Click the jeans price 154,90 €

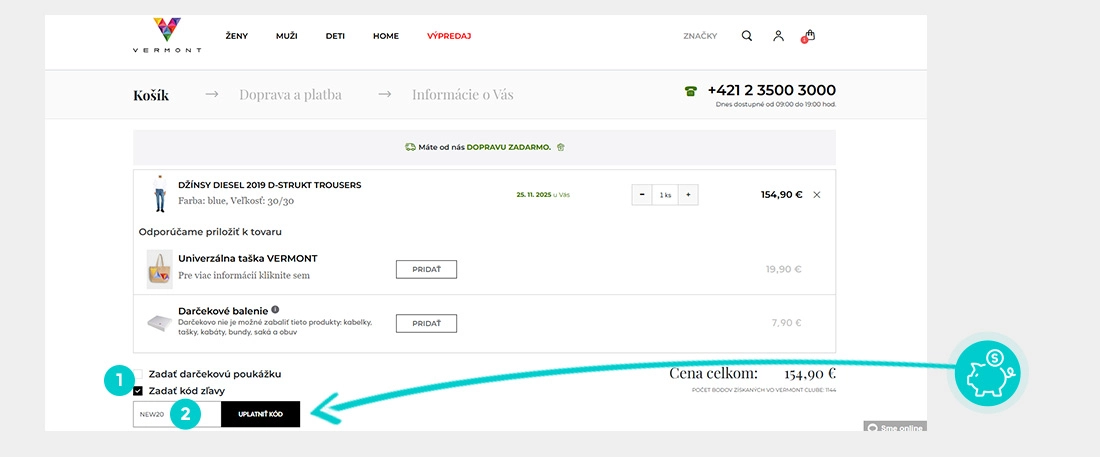[x=782, y=195]
